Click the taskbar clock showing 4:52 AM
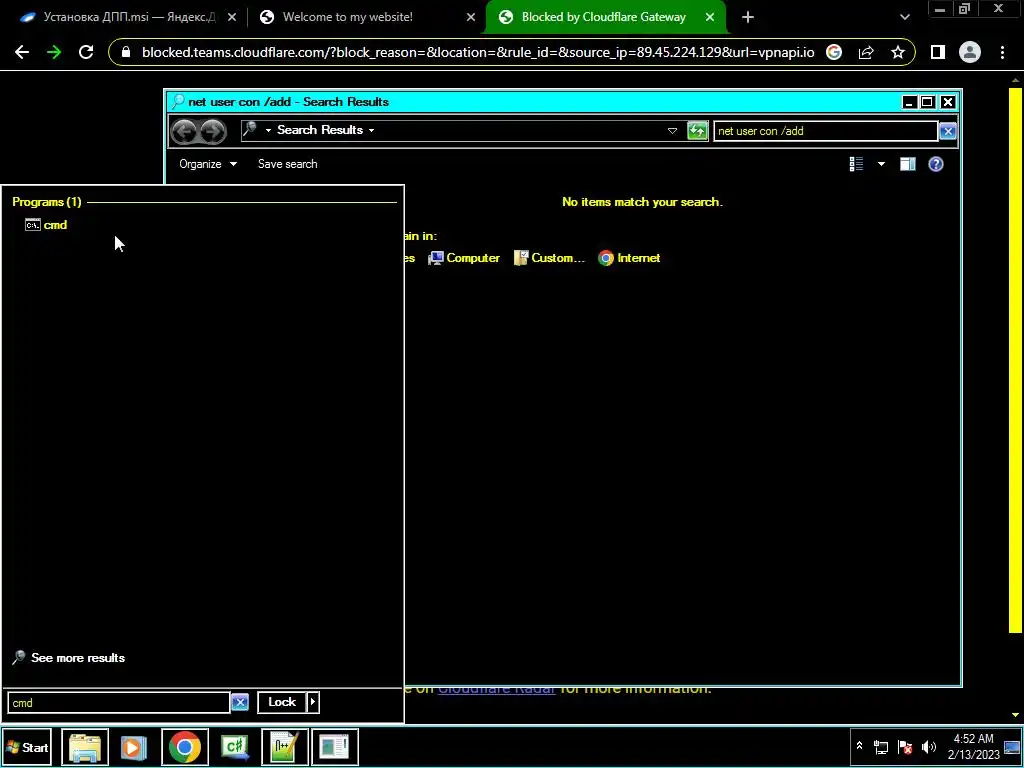Viewport: 1024px width, 768px height. (x=974, y=746)
